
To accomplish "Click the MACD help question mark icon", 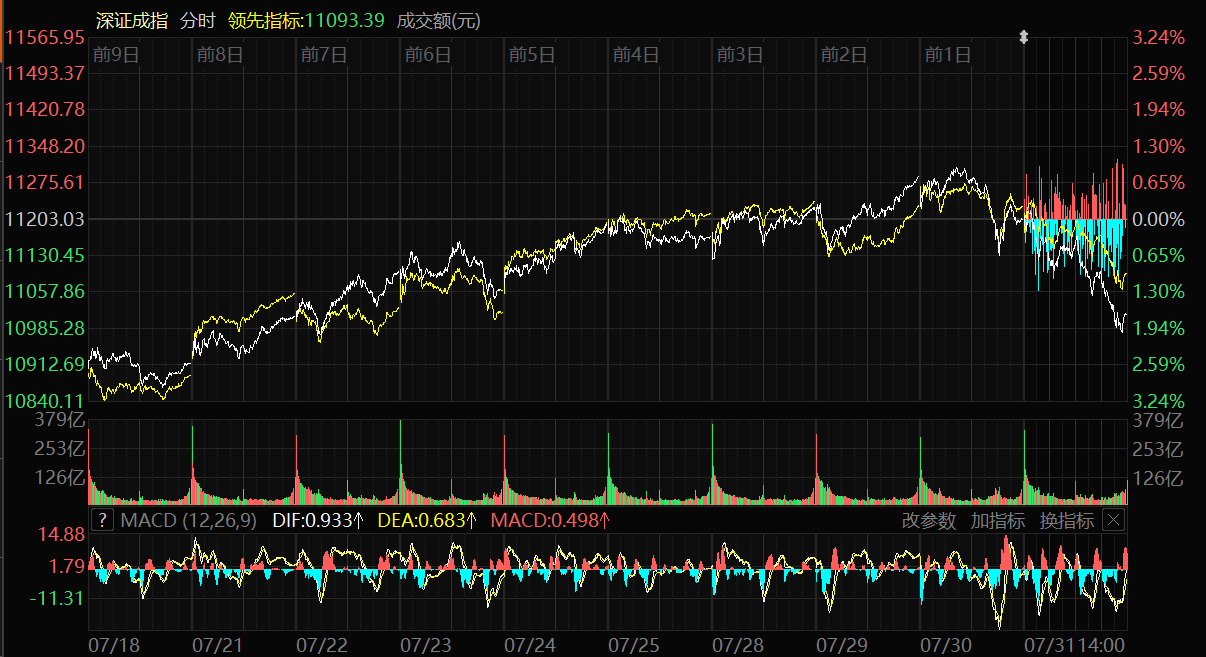I will [x=102, y=520].
